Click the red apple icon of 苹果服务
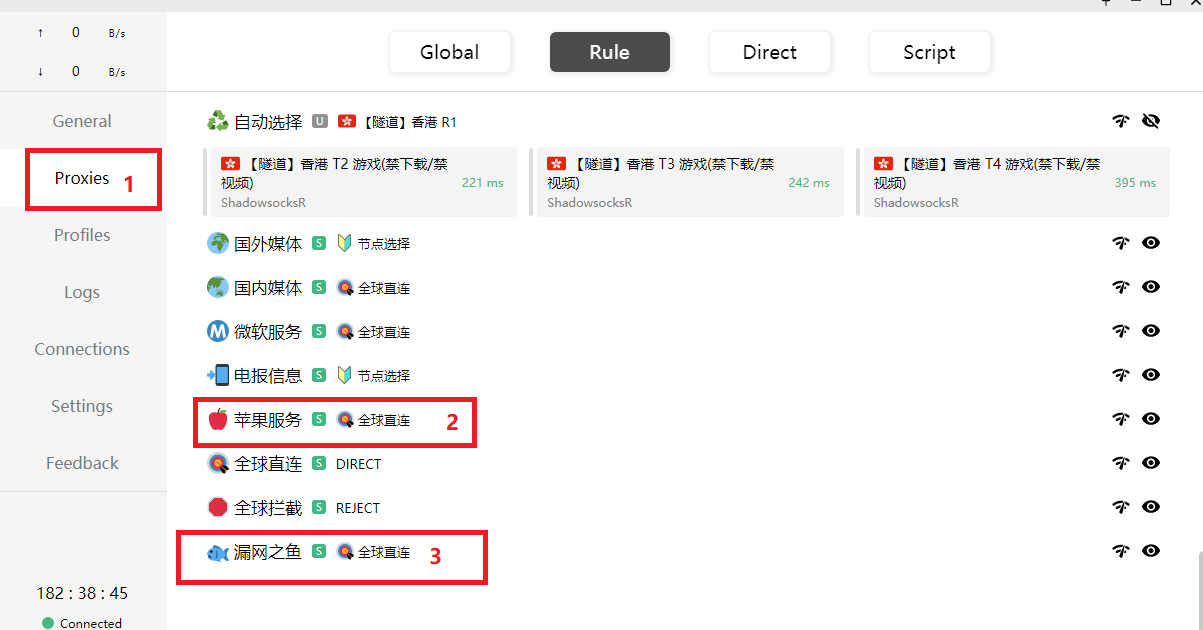The image size is (1203, 630). coord(217,420)
